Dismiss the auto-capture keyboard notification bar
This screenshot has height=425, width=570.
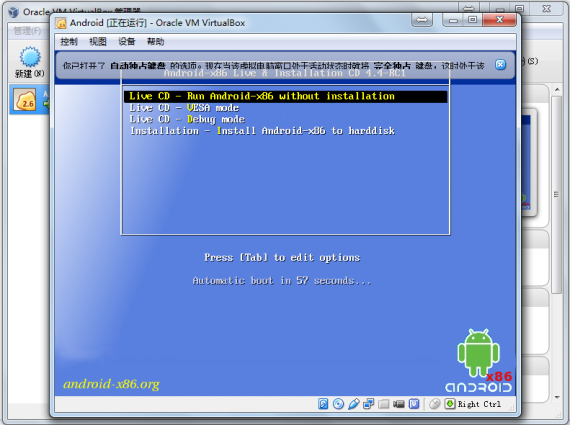501,65
